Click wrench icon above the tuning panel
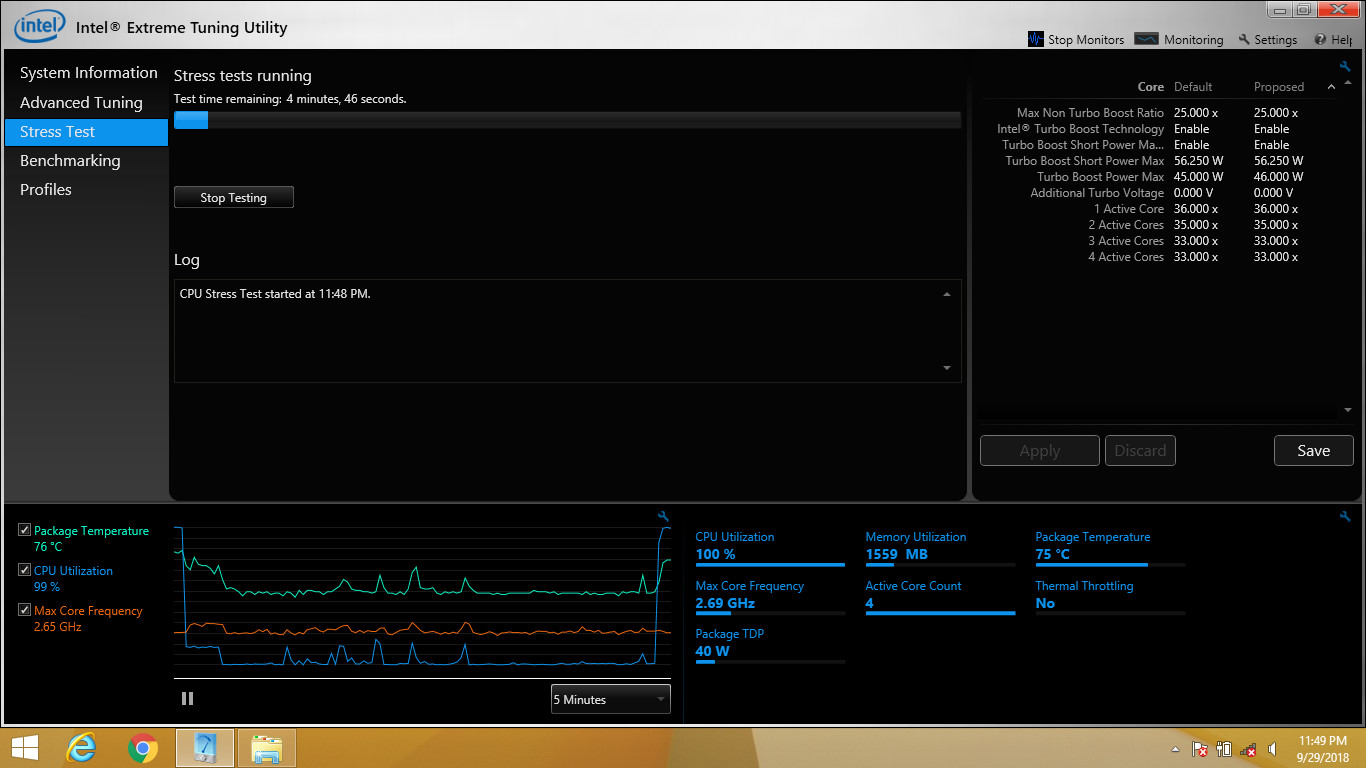Image resolution: width=1366 pixels, height=768 pixels. click(1345, 66)
